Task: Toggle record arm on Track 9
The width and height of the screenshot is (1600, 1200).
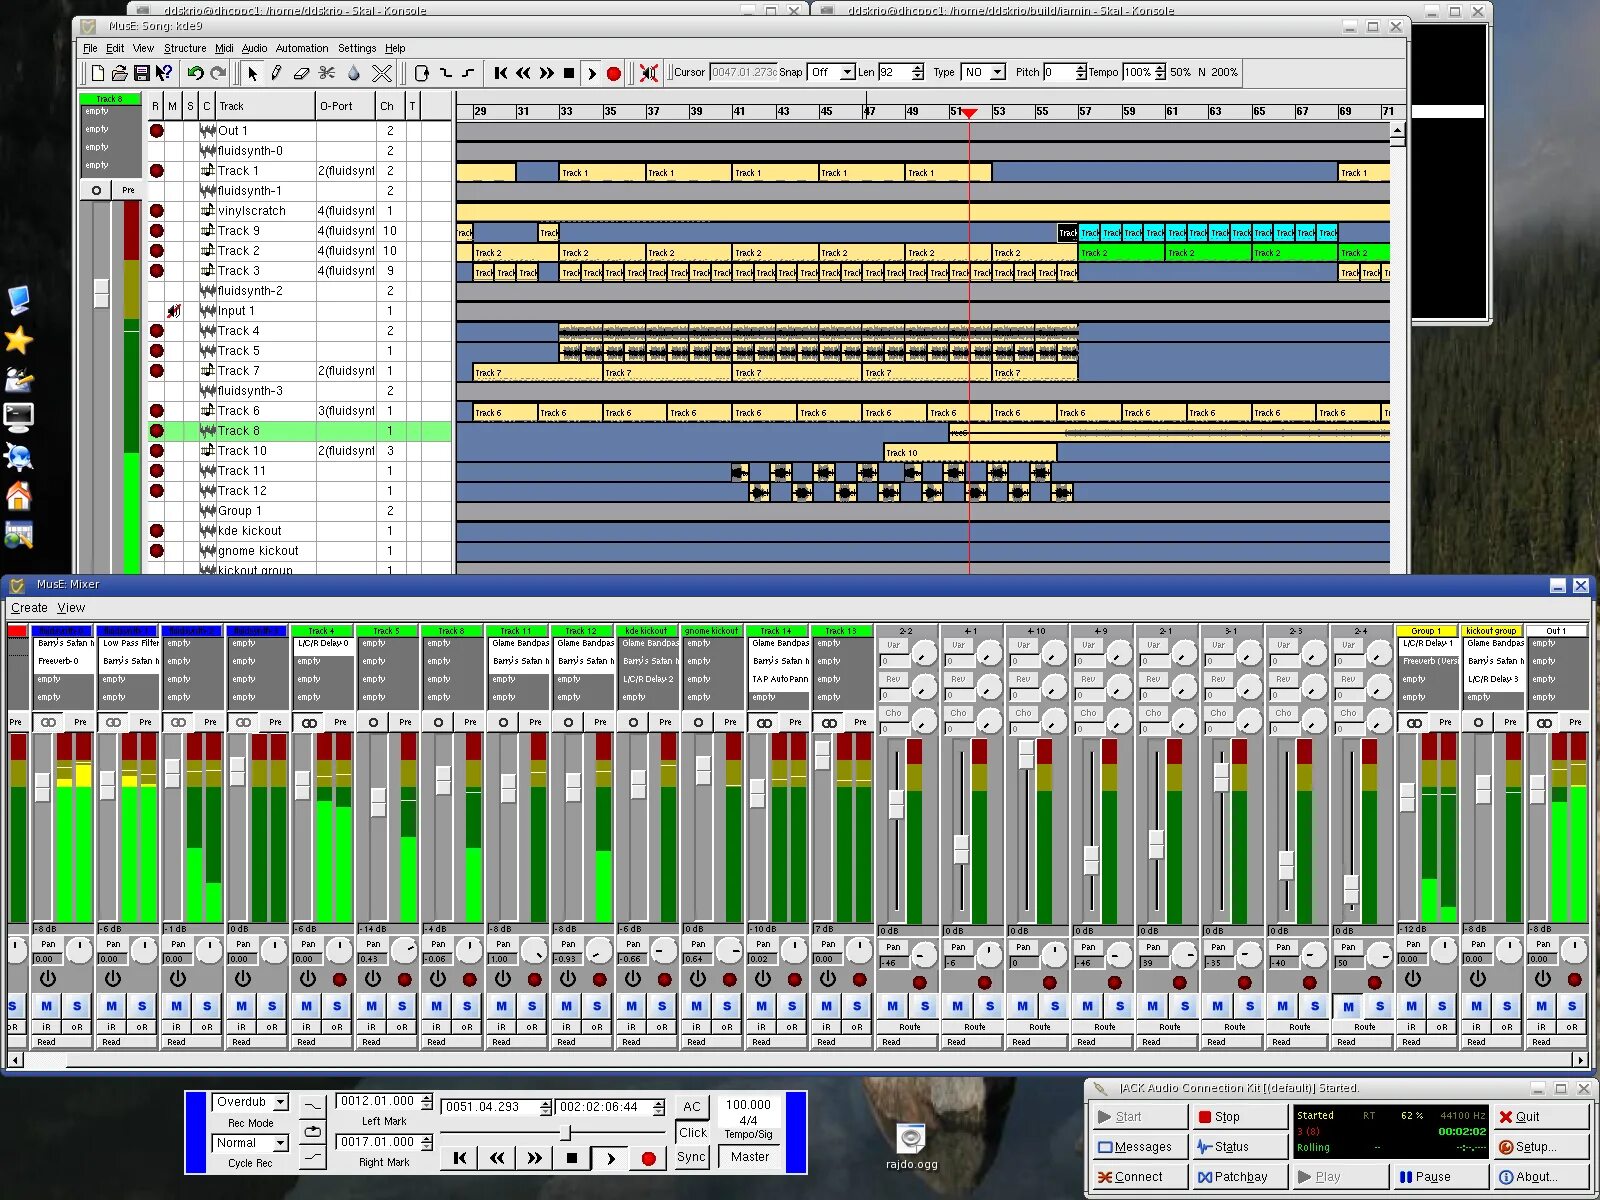Action: point(156,231)
